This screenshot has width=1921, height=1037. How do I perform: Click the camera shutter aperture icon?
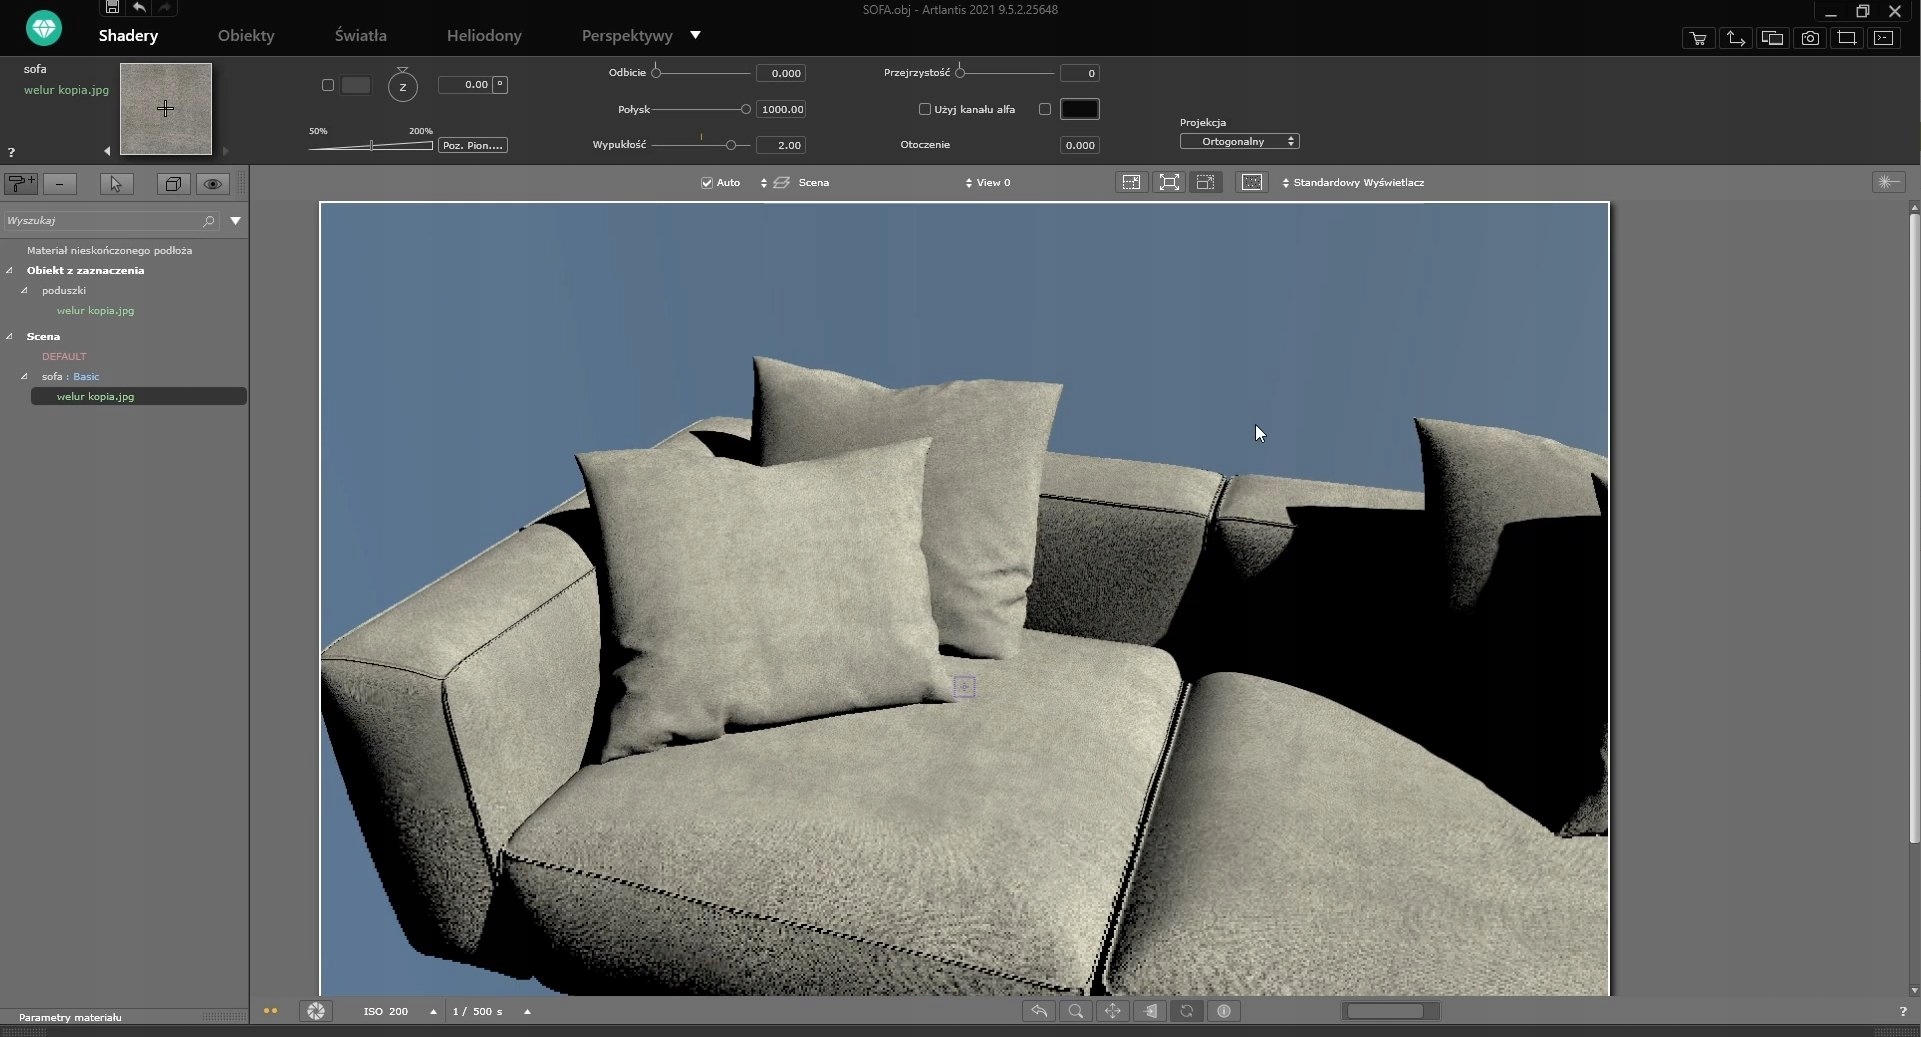pyautogui.click(x=316, y=1011)
